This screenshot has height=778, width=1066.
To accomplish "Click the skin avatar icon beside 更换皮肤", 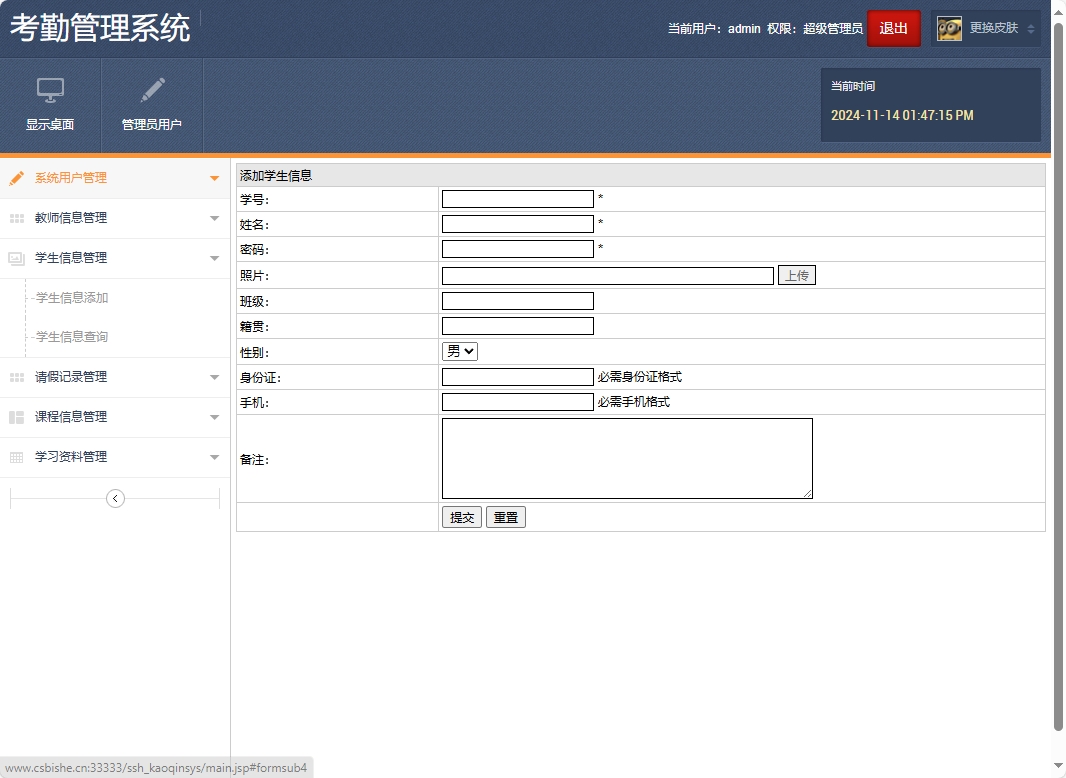I will [949, 29].
